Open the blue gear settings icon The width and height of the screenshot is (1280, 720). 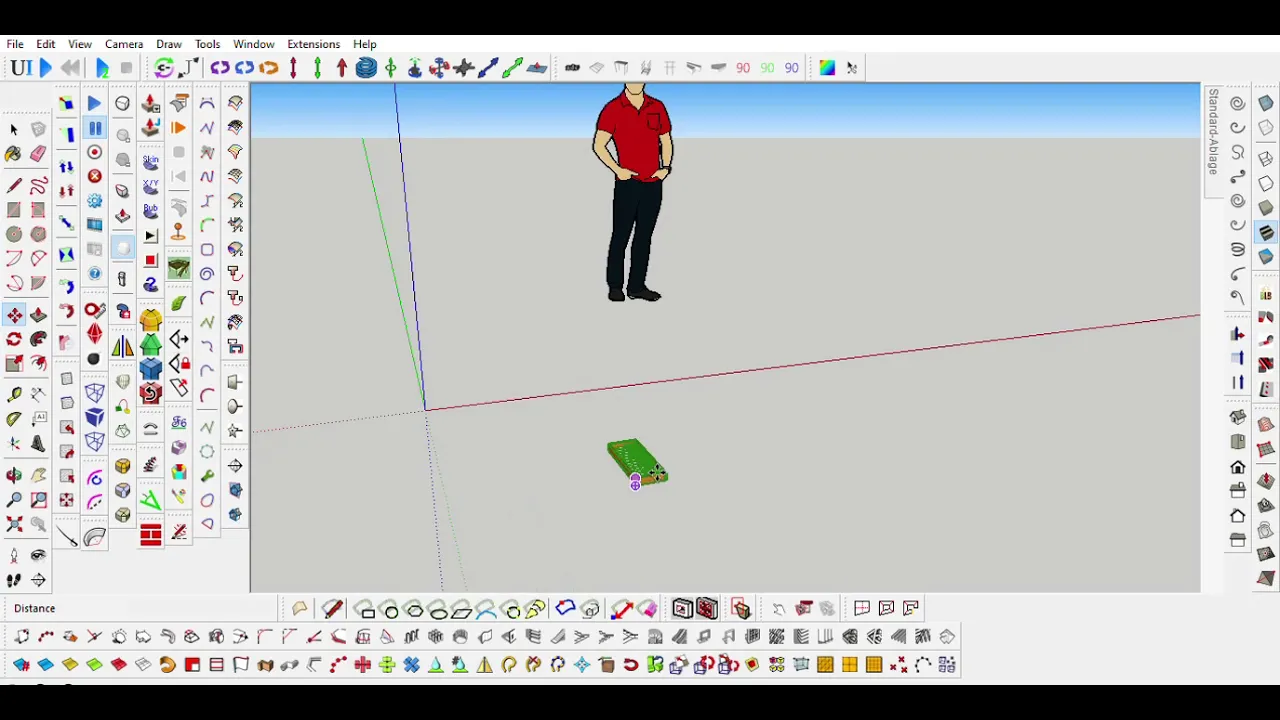tap(94, 200)
